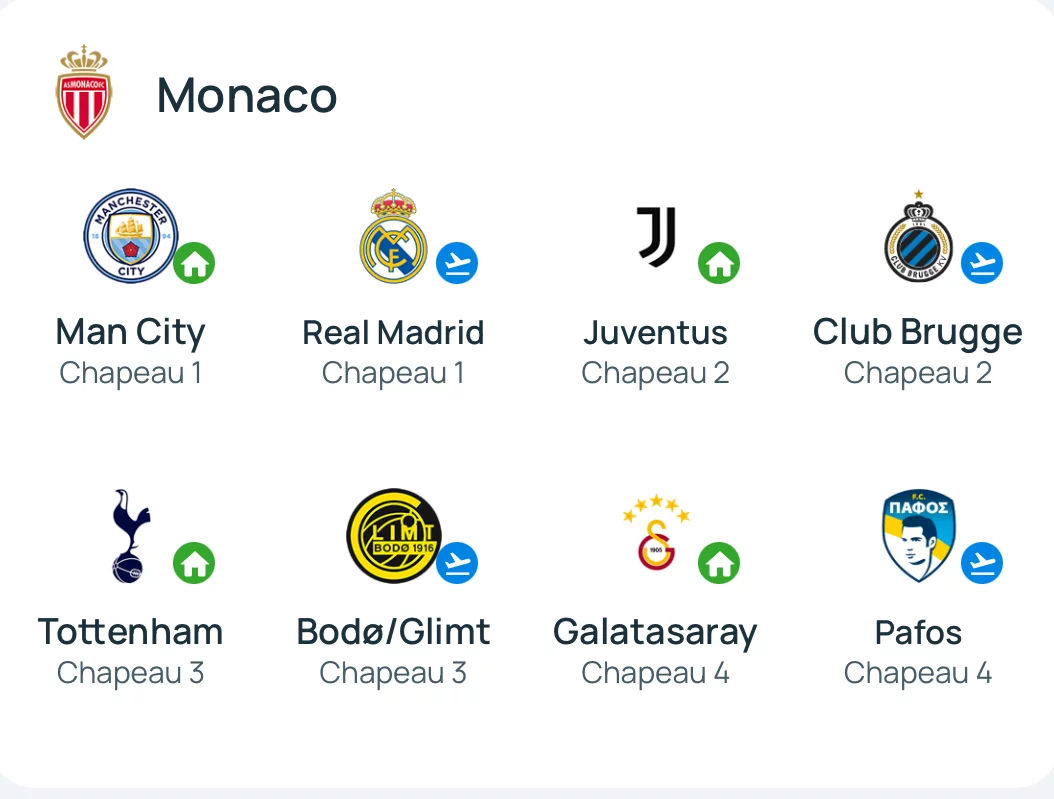Open the Monaco team heading
This screenshot has height=799, width=1054.
coord(247,95)
